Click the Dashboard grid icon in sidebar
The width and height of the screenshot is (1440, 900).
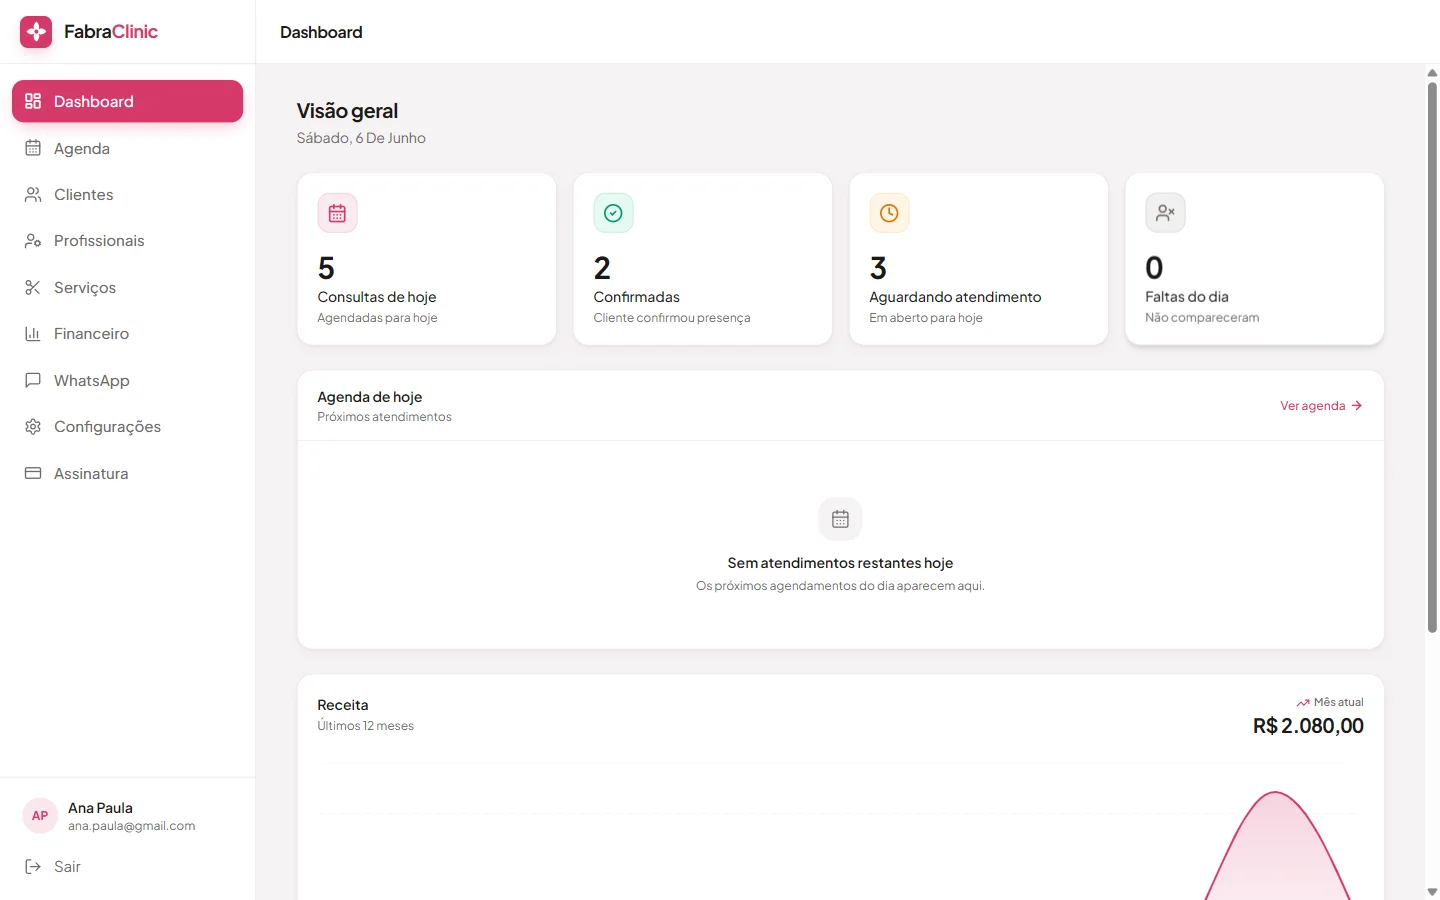(33, 101)
